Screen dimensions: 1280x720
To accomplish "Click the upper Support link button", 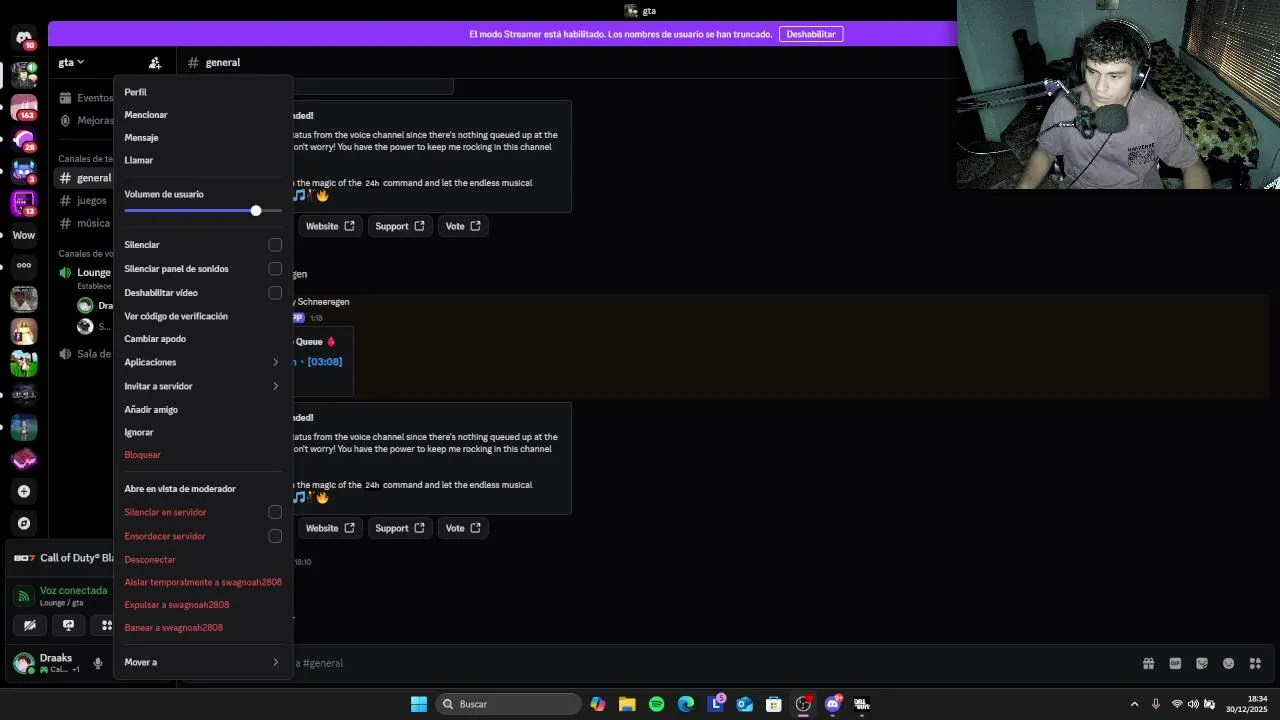I will (400, 226).
